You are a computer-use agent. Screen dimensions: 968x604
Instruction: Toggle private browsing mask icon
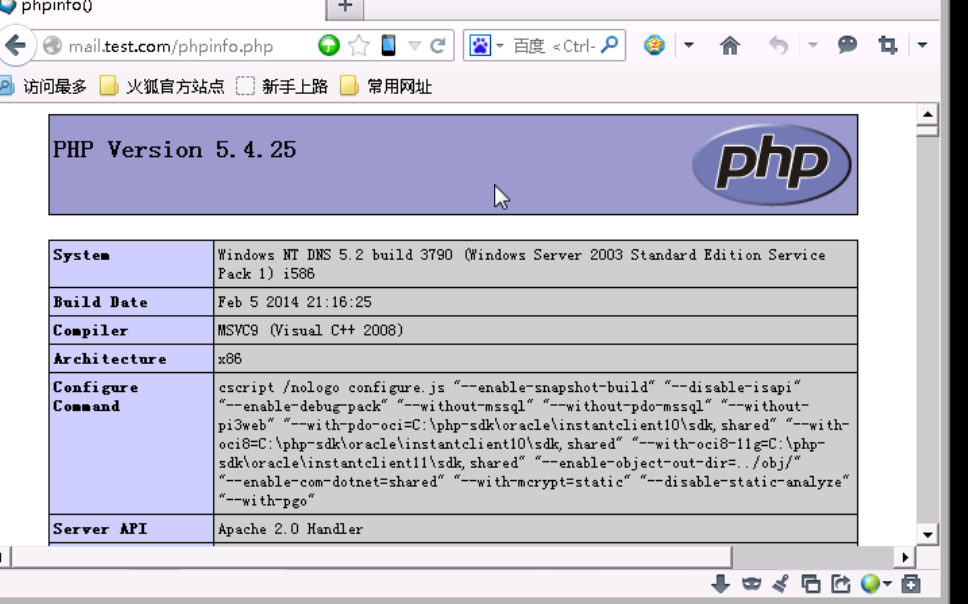point(751,584)
